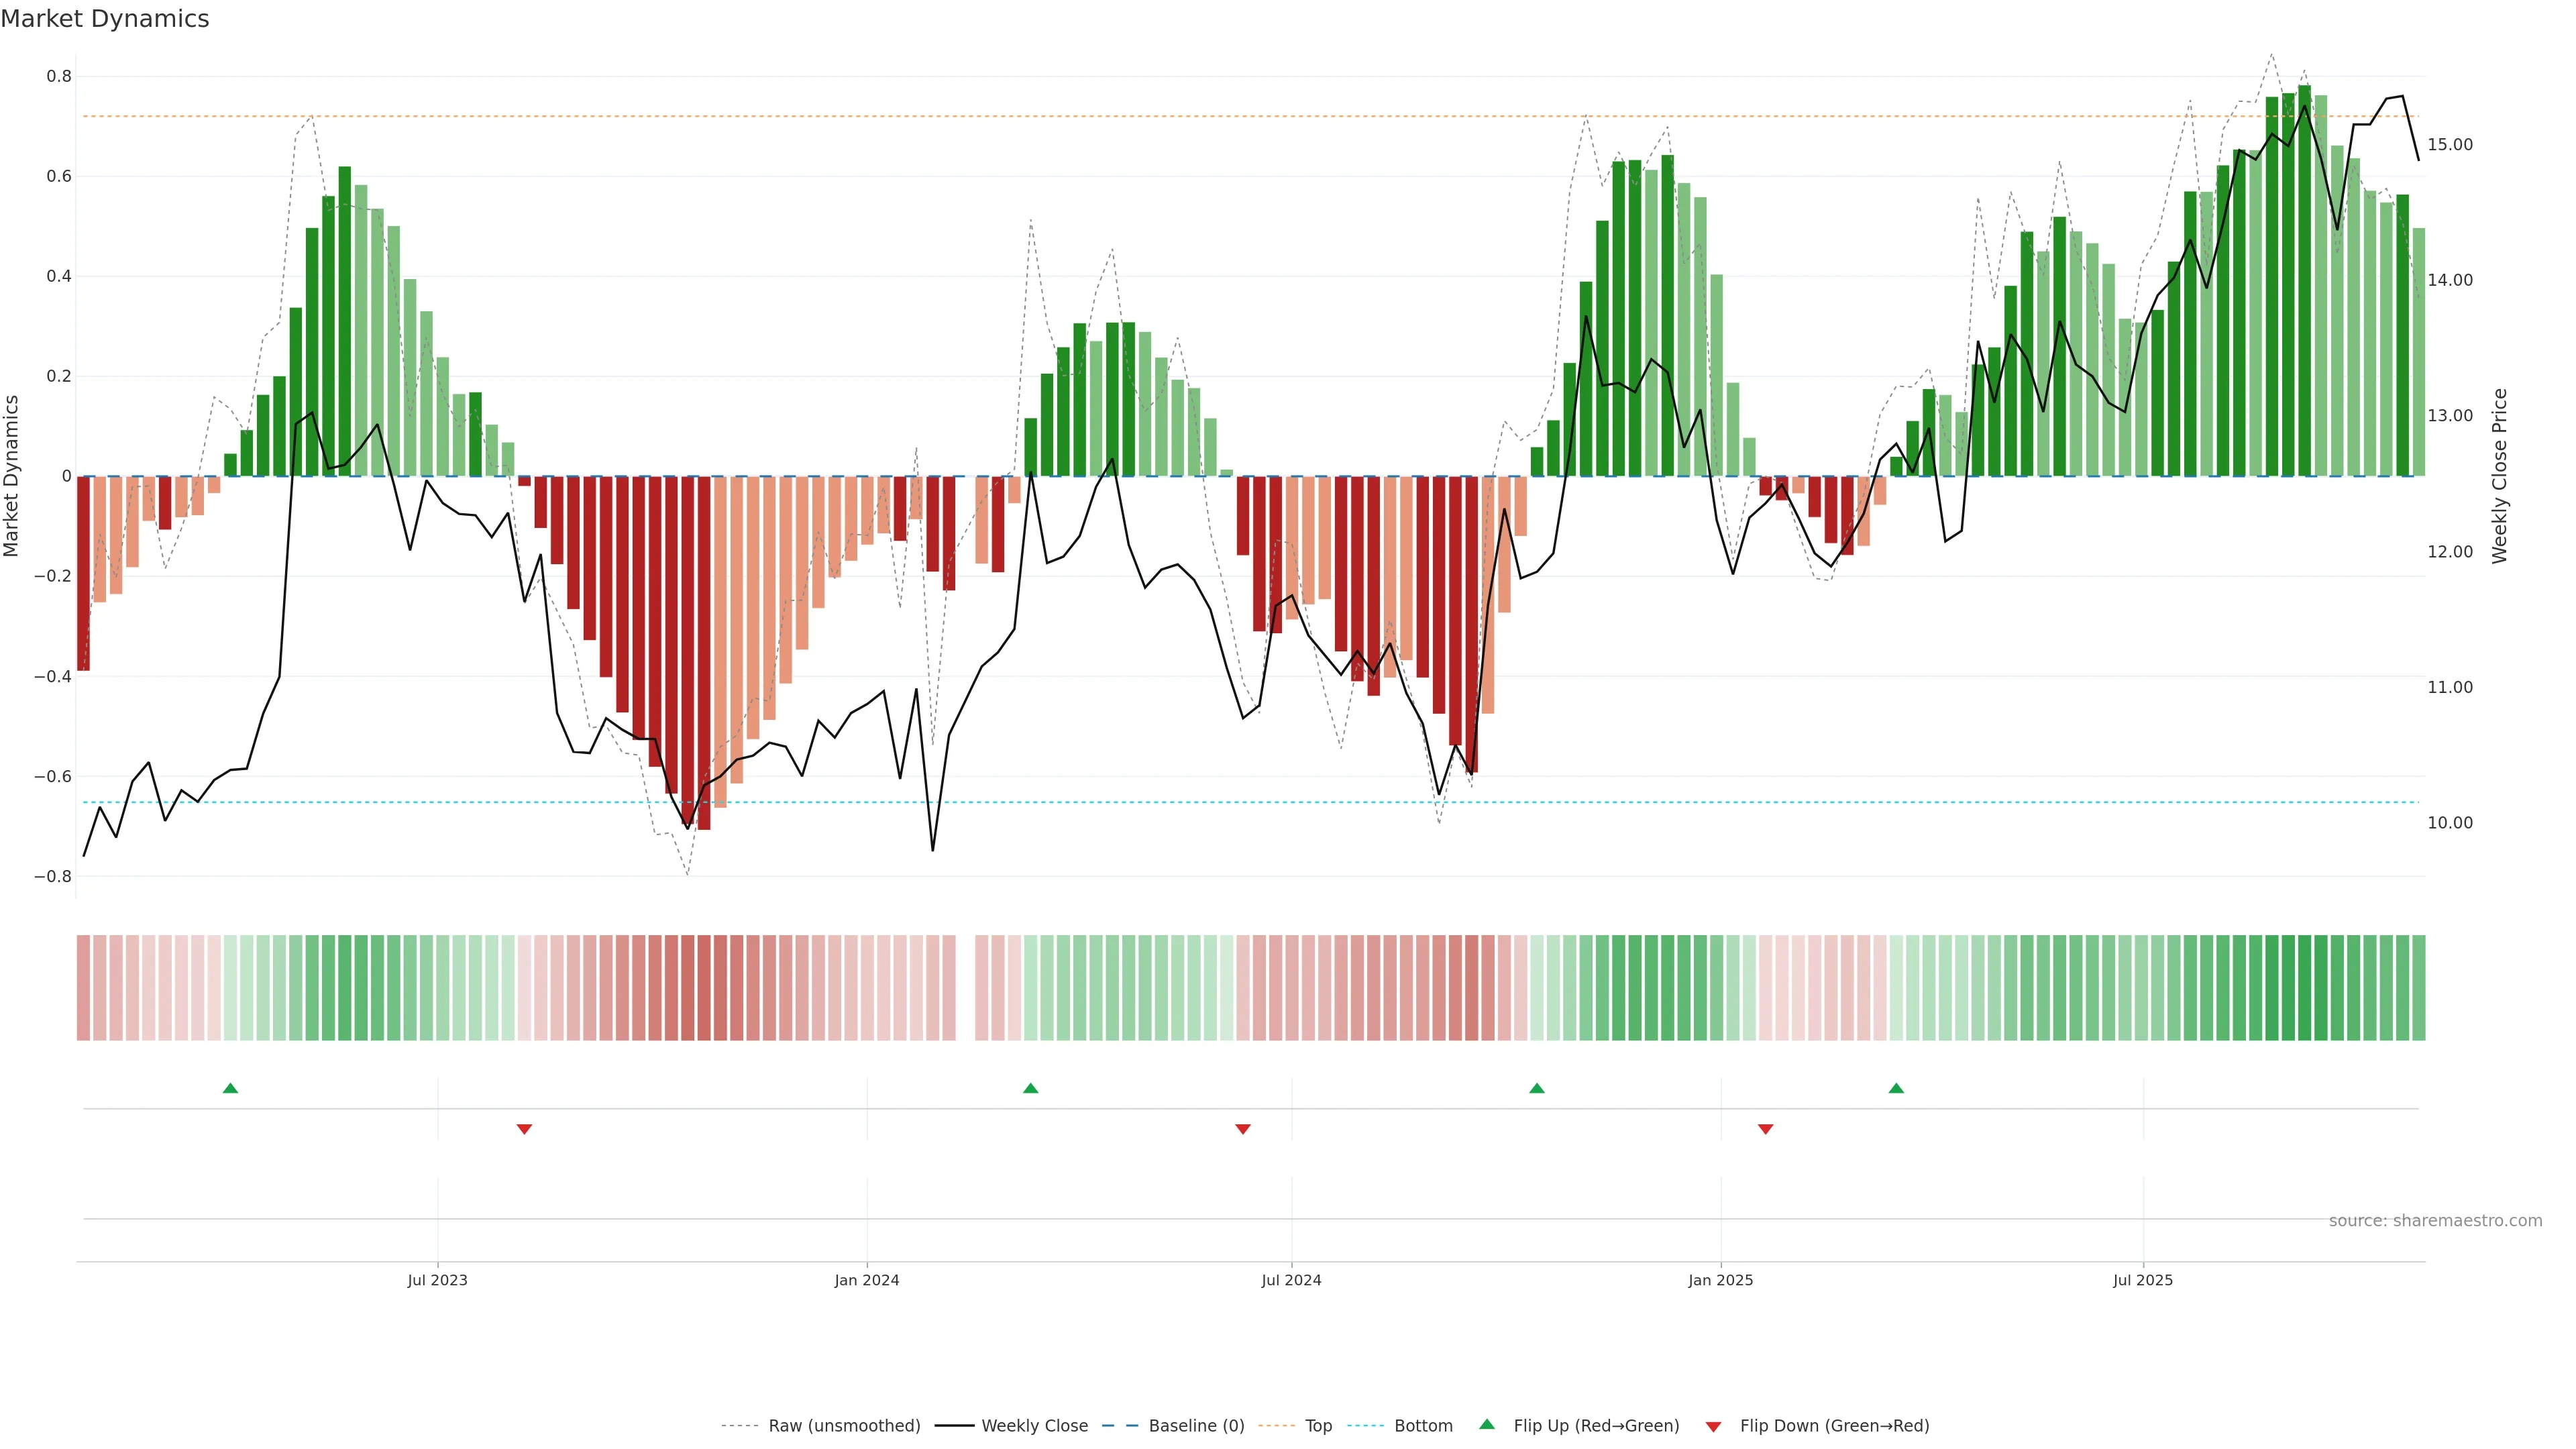Viewport: 2576px width, 1449px height.
Task: Hide the Top threshold series via the legend
Action: coord(1318,1426)
